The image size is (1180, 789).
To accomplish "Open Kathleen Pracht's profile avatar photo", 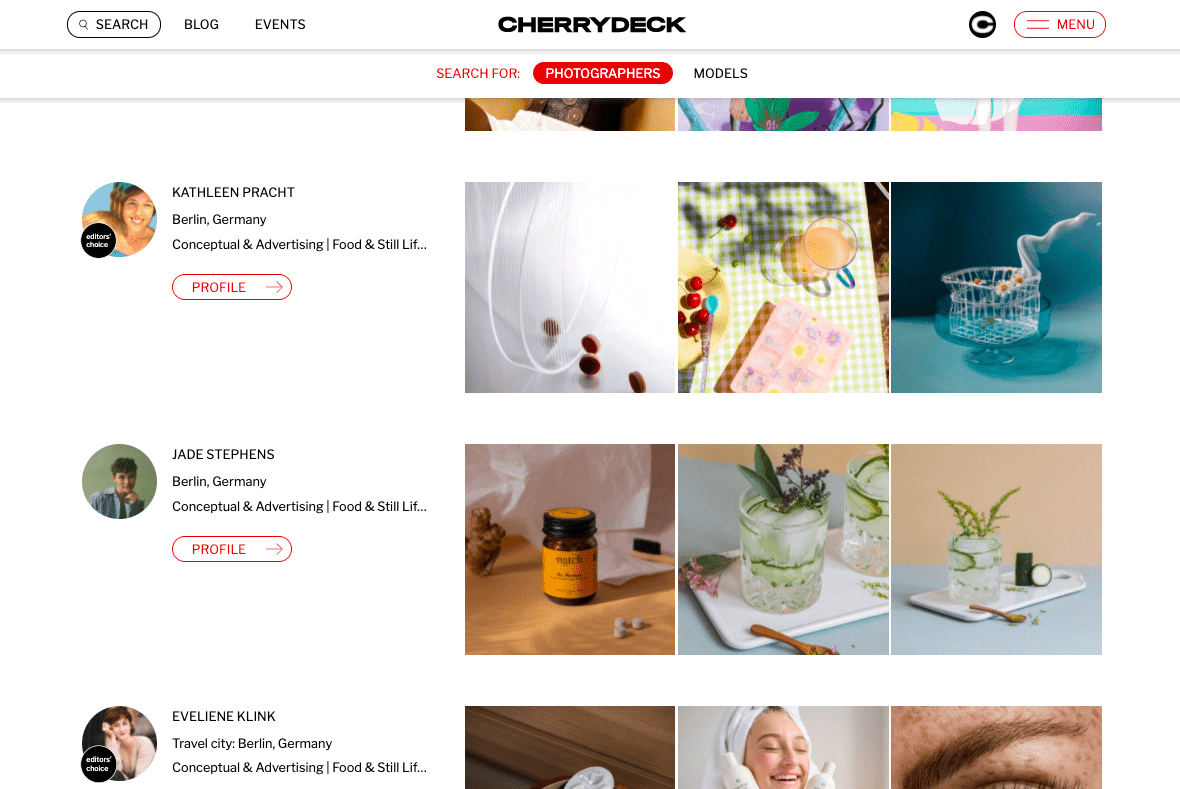I will 120,220.
